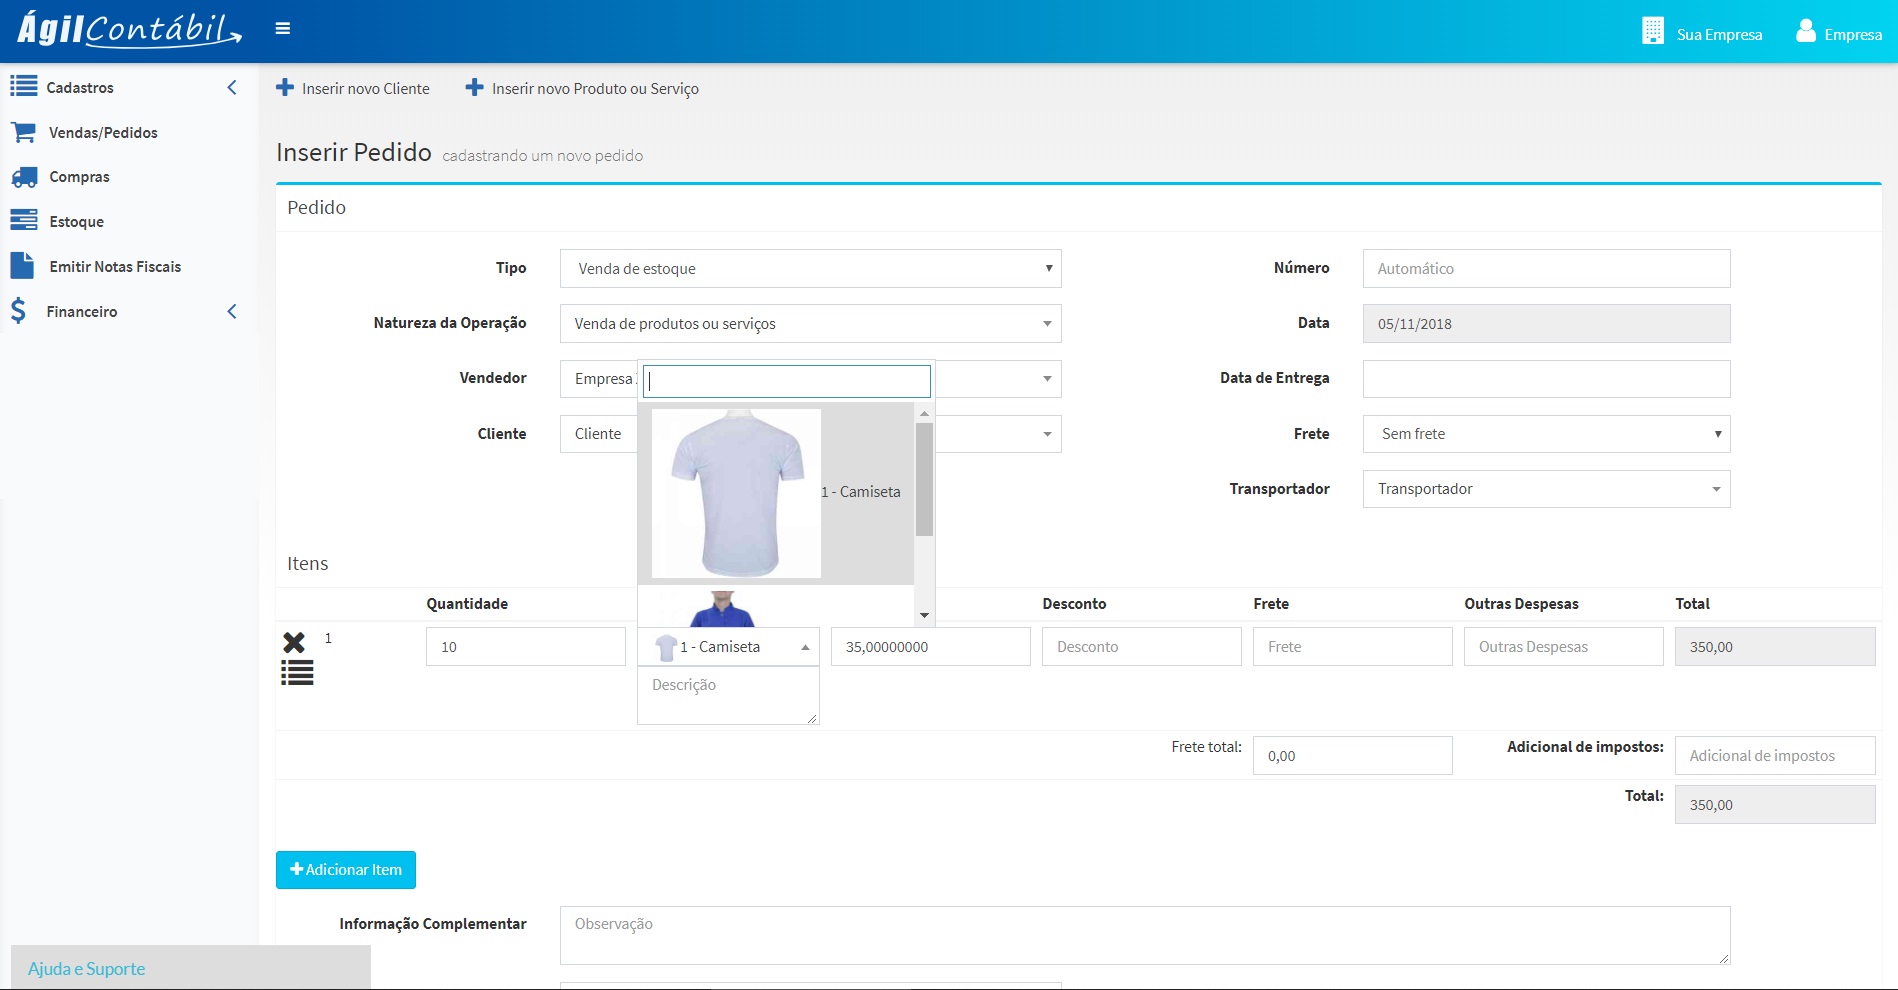Click the Vendas/Pedidos shopping cart icon
This screenshot has width=1898, height=990.
pos(24,132)
